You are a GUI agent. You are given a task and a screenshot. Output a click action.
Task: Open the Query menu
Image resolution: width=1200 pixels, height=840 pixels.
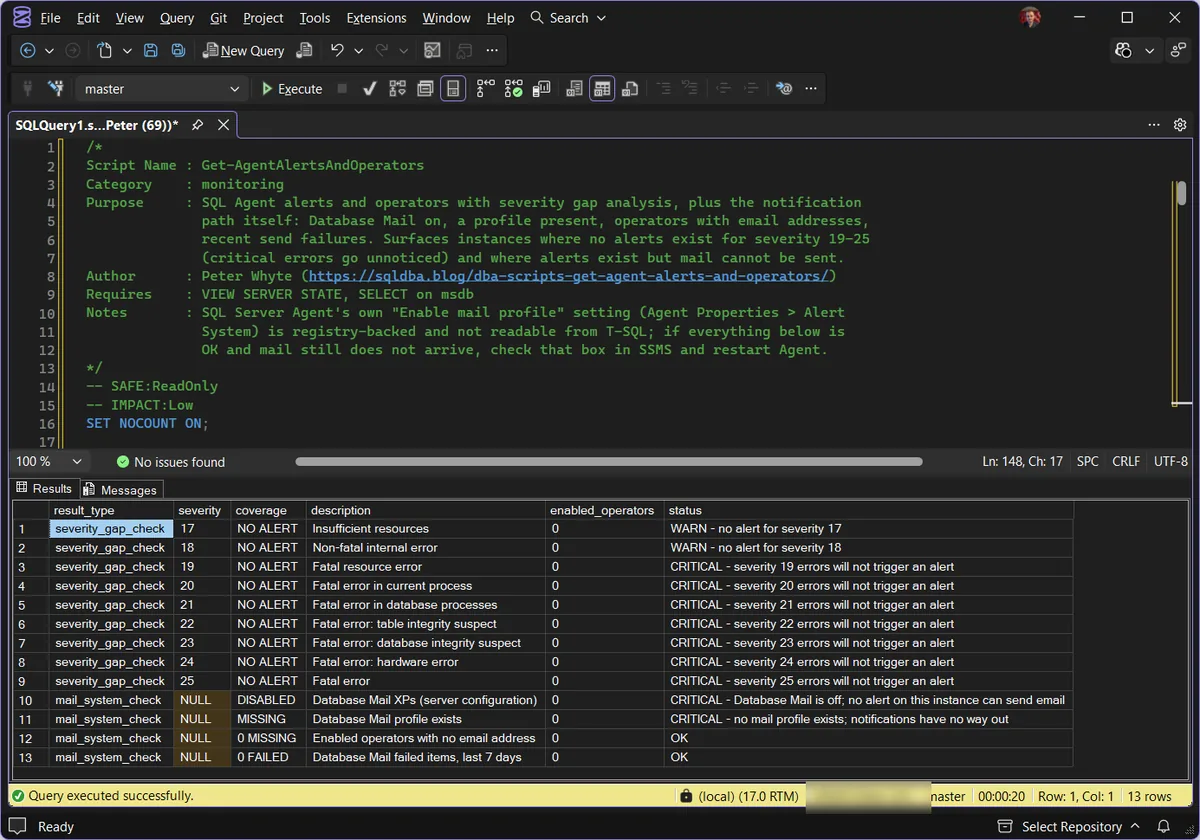tap(177, 18)
